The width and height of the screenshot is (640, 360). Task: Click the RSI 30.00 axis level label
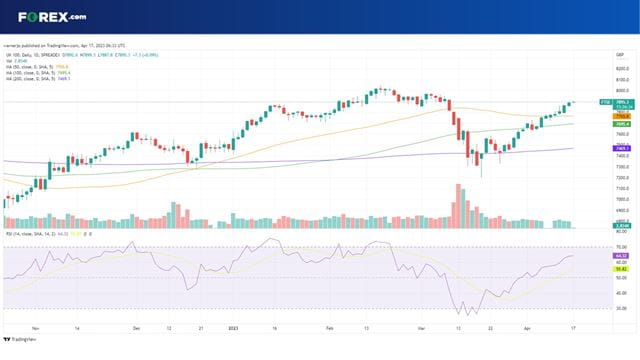click(621, 309)
